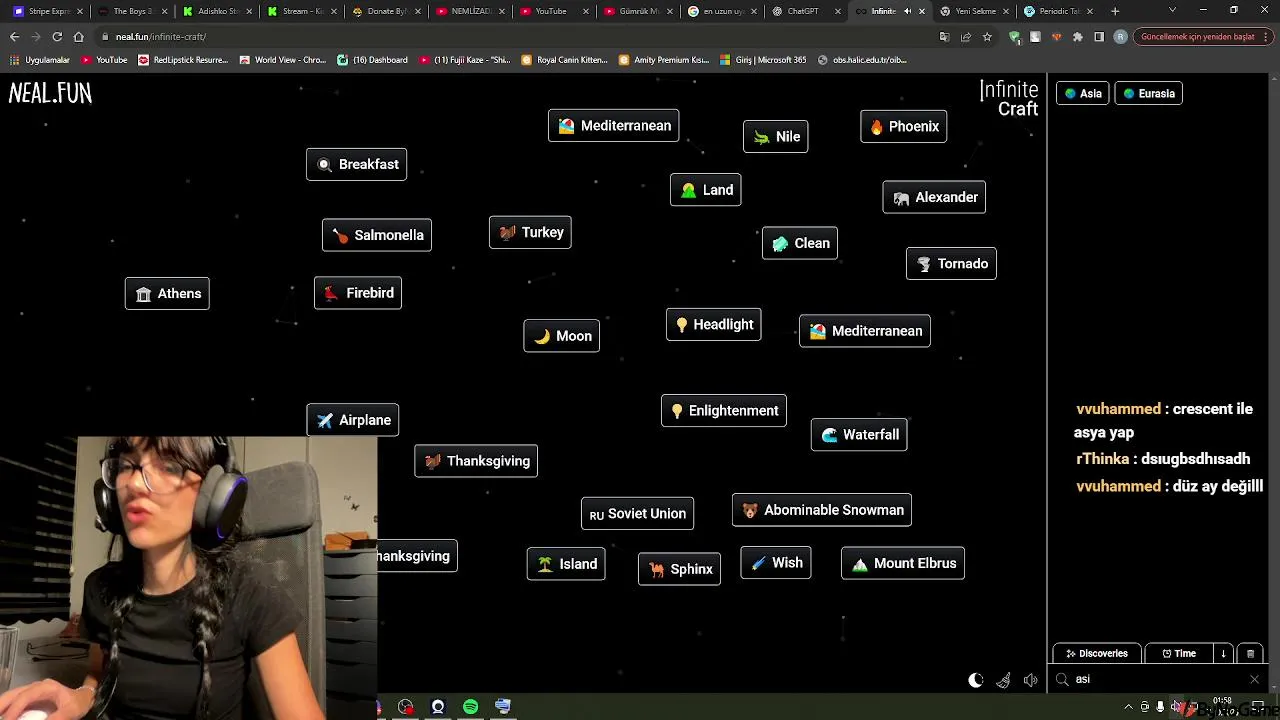
Task: Pick the Sphinx craft item
Action: click(679, 569)
